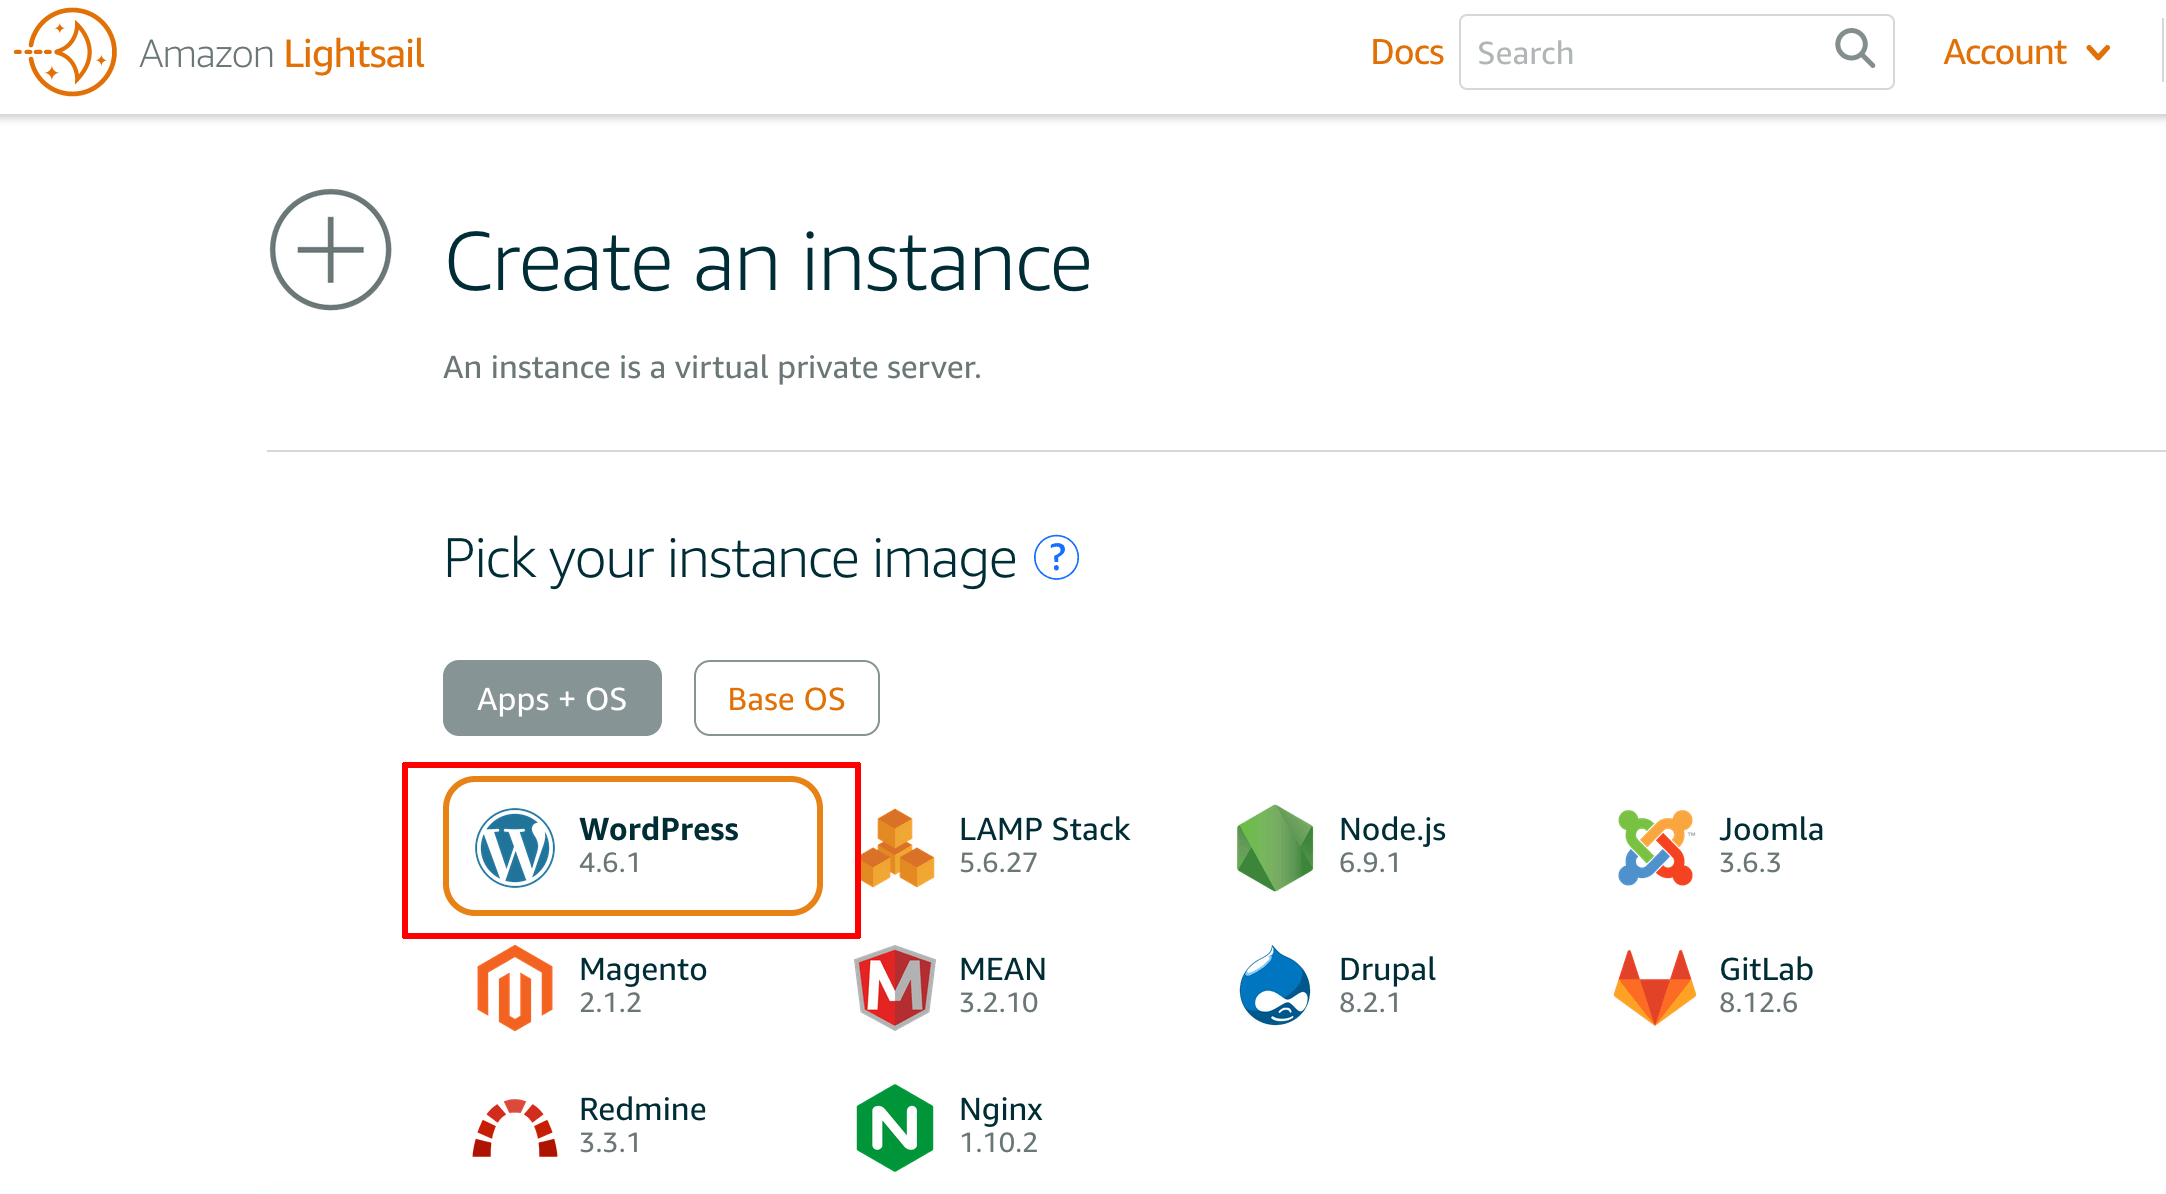Pick the MEAN shield icon

[x=895, y=988]
